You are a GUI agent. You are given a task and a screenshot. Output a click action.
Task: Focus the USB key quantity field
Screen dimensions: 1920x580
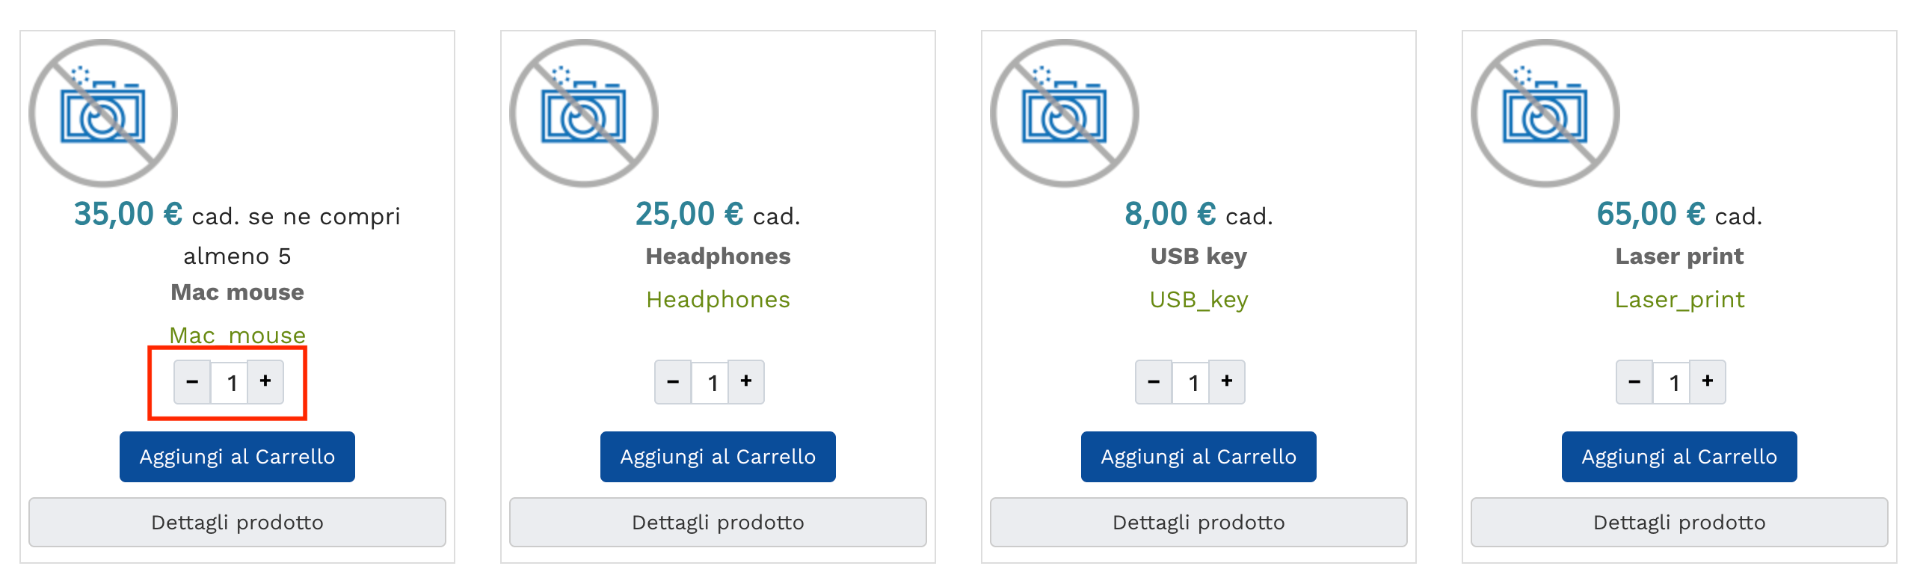click(x=1192, y=383)
